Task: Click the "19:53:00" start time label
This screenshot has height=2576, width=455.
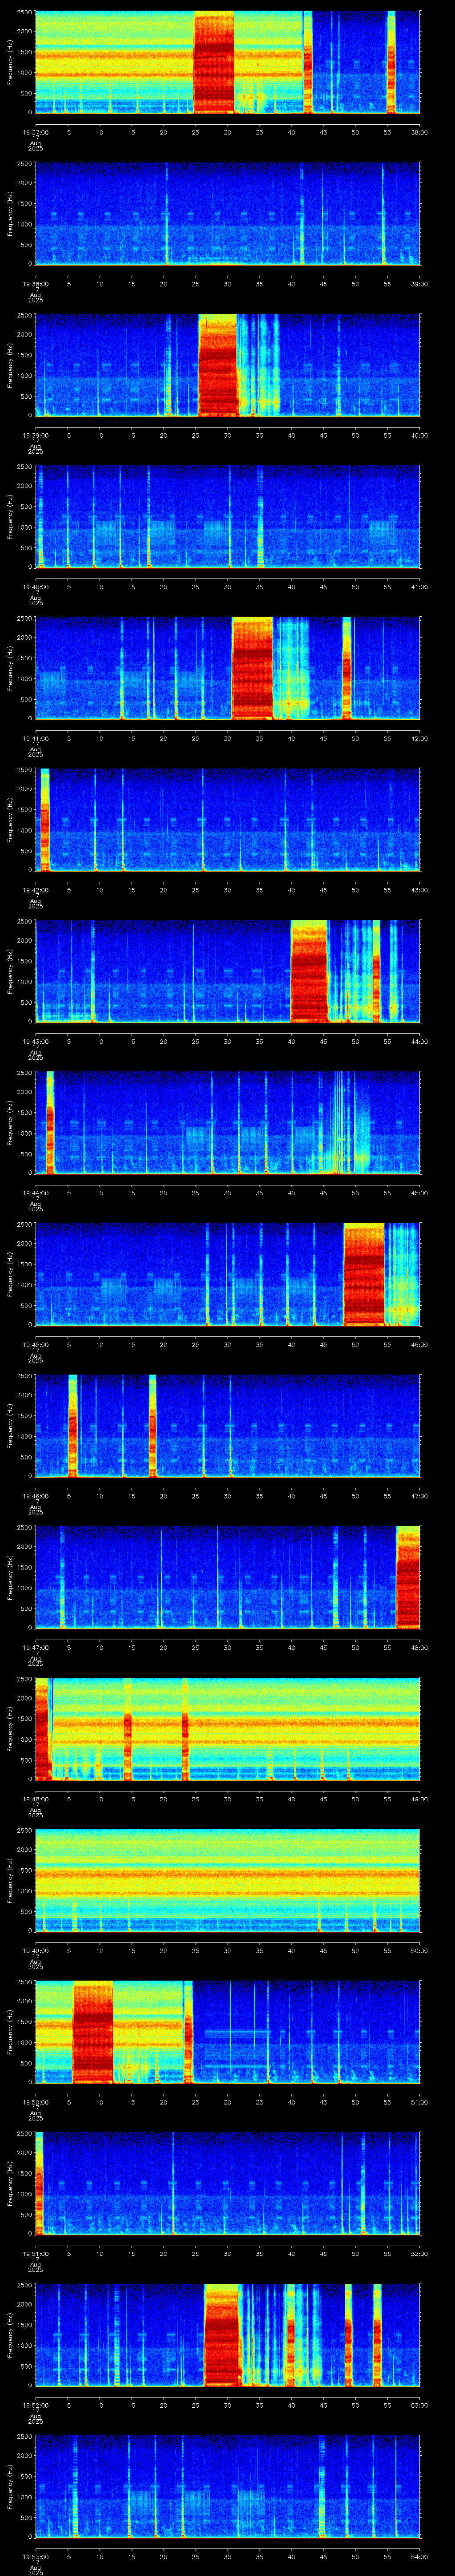Action: click(x=35, y=2556)
